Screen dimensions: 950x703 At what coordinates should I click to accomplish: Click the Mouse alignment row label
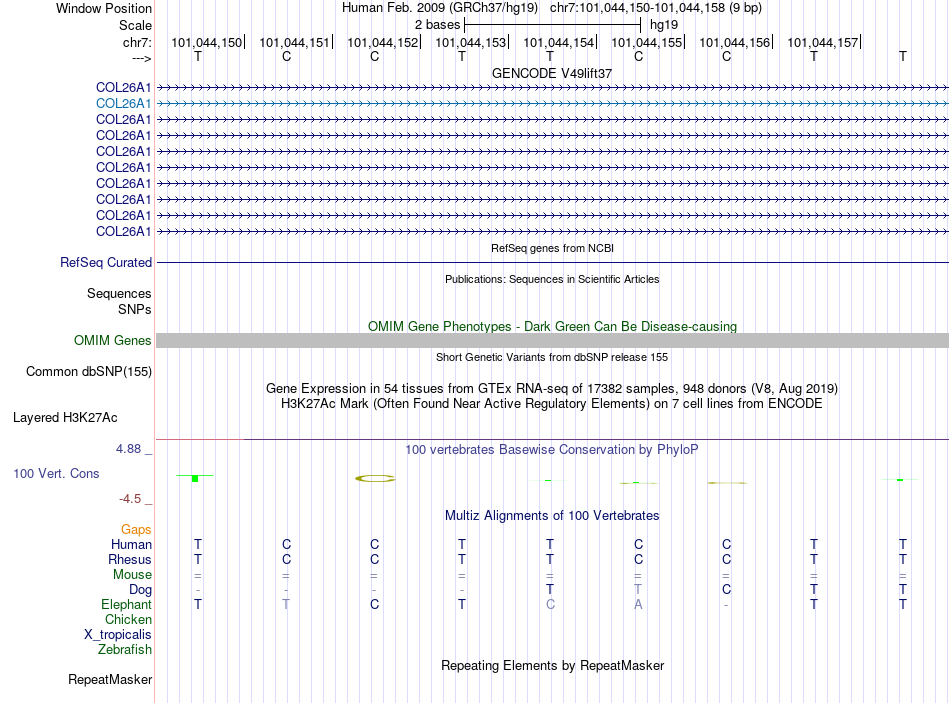132,575
